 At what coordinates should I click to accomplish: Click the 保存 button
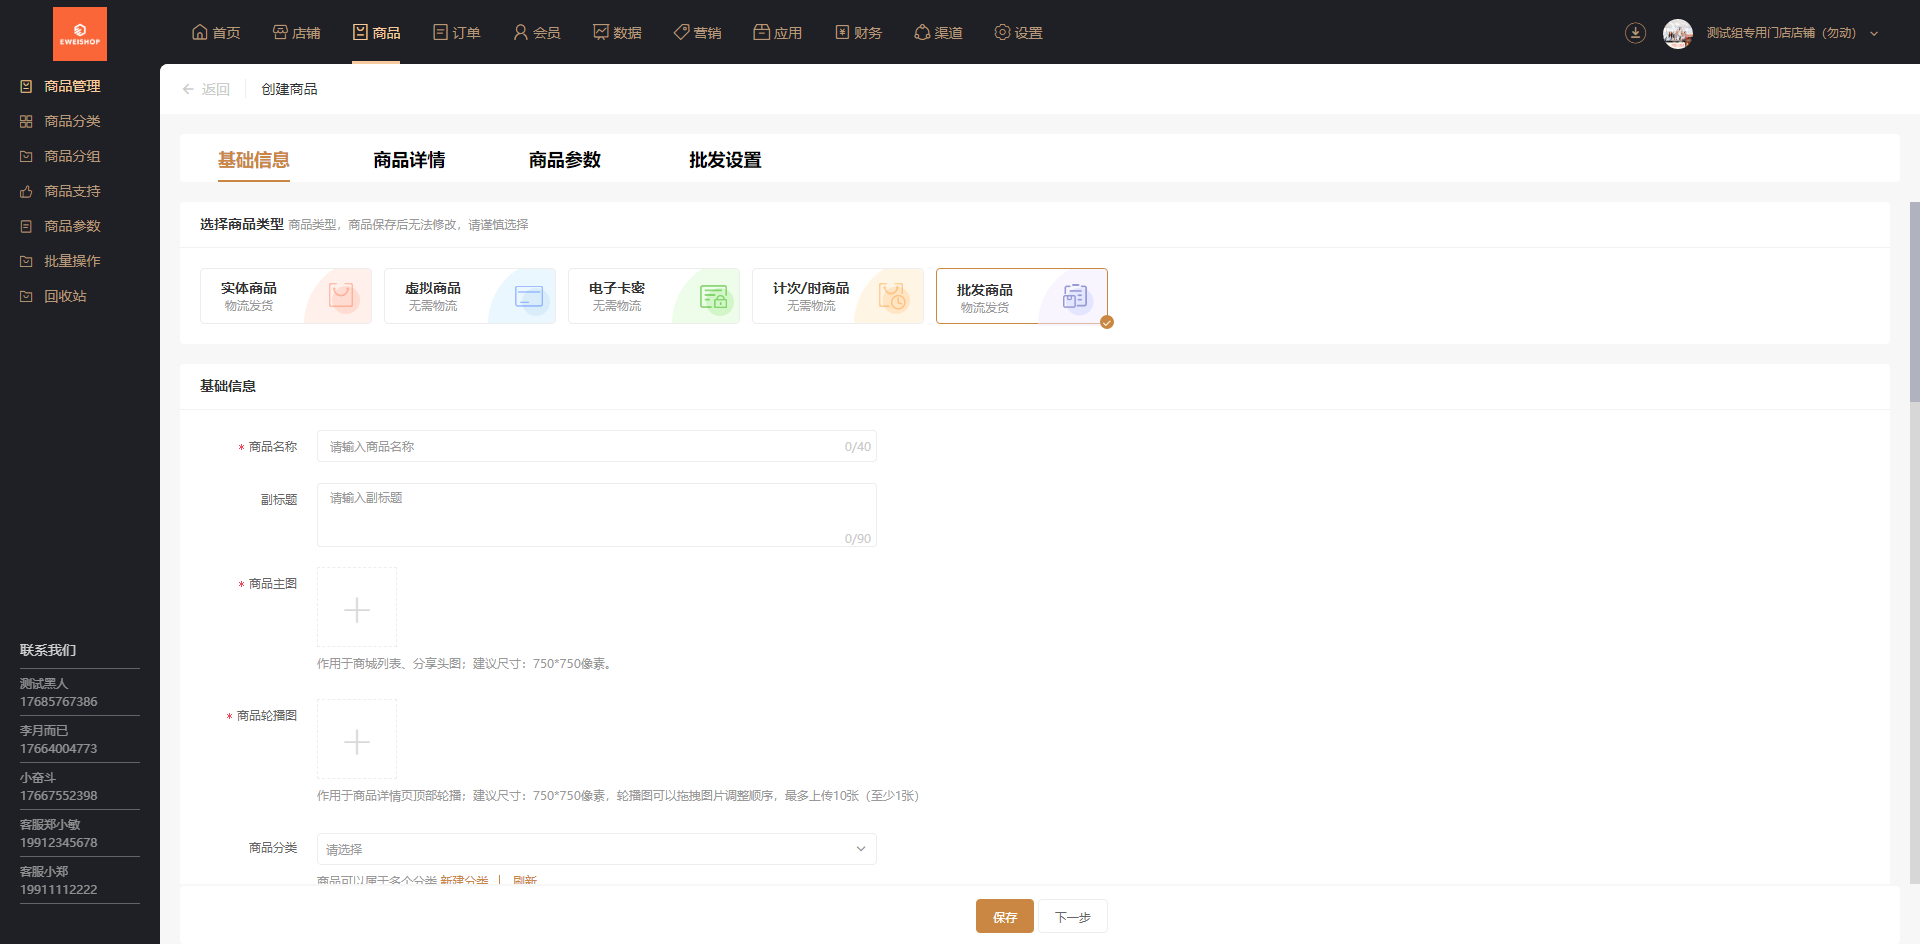pos(1005,917)
